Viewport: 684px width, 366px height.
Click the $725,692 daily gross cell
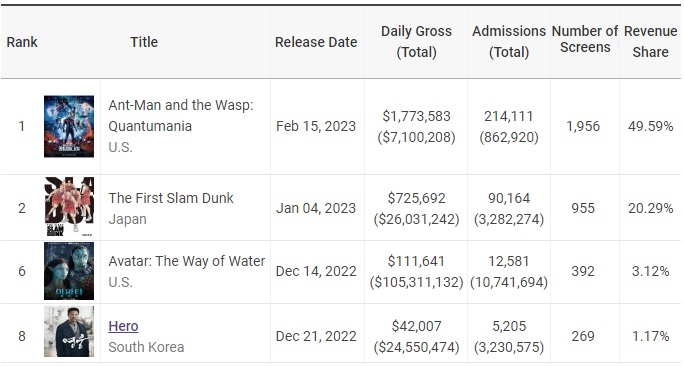[x=417, y=198]
